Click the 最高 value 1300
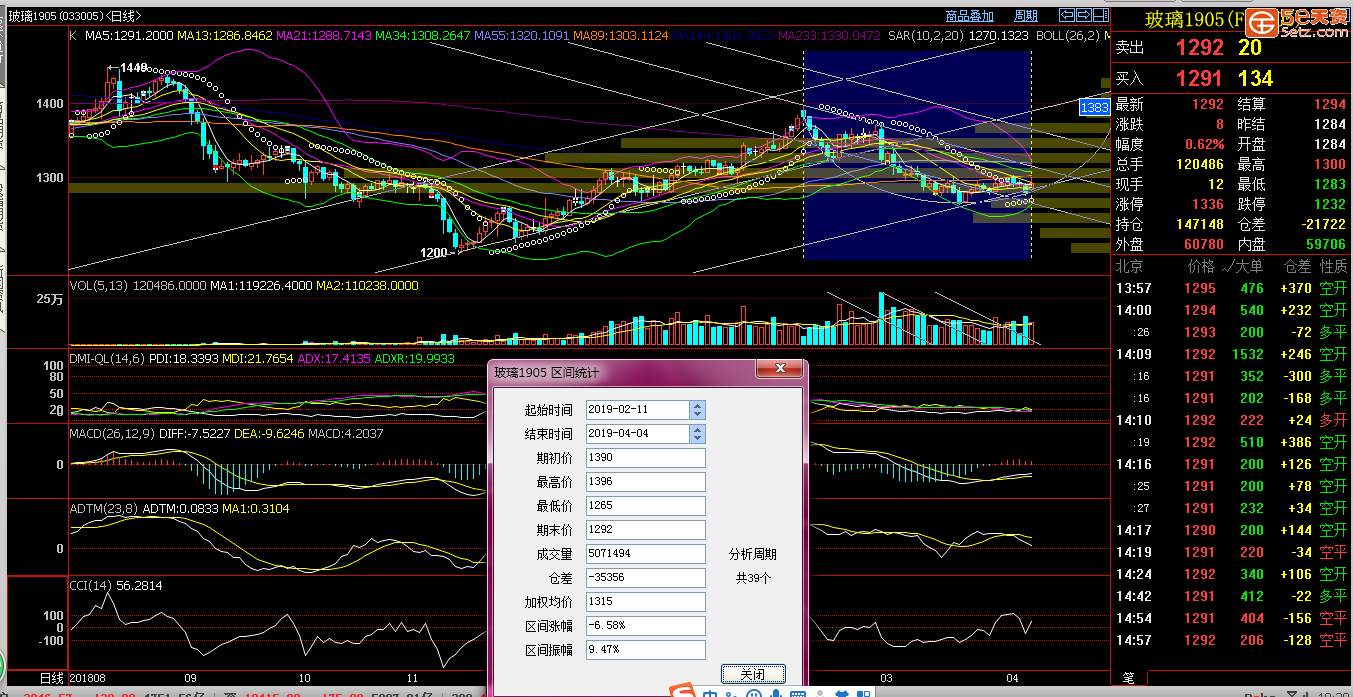The height and width of the screenshot is (697, 1353). 1329,164
